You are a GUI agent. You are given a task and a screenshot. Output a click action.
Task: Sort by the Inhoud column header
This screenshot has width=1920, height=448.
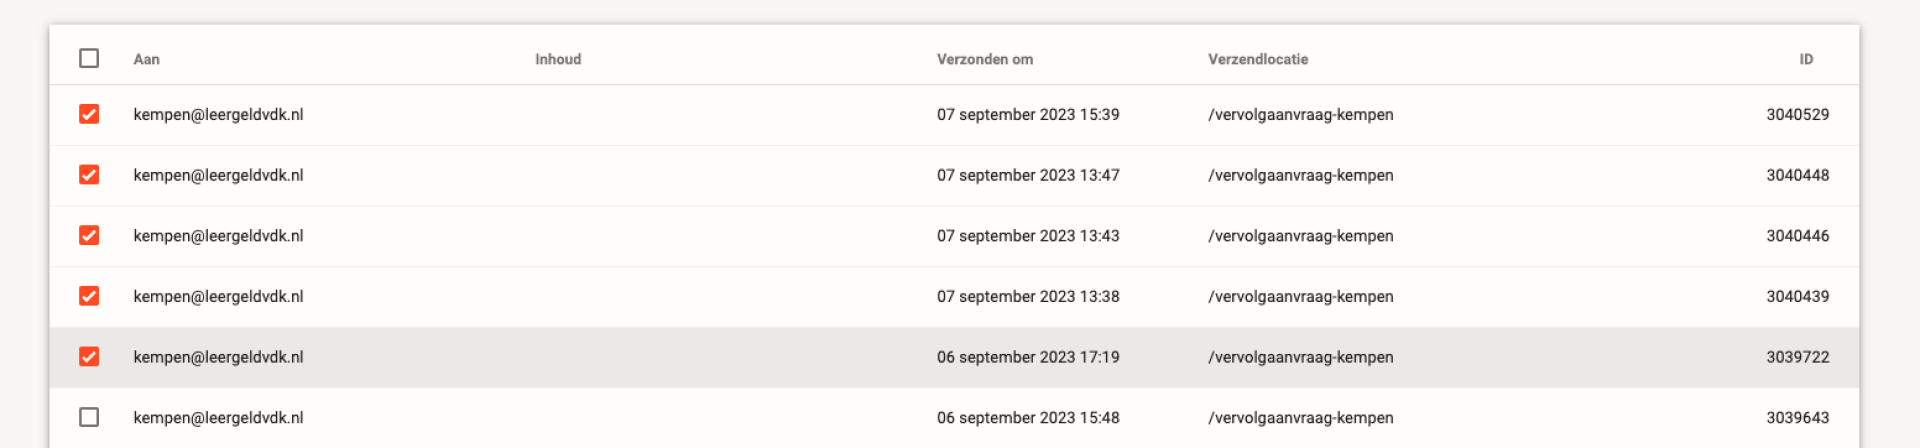pyautogui.click(x=558, y=59)
